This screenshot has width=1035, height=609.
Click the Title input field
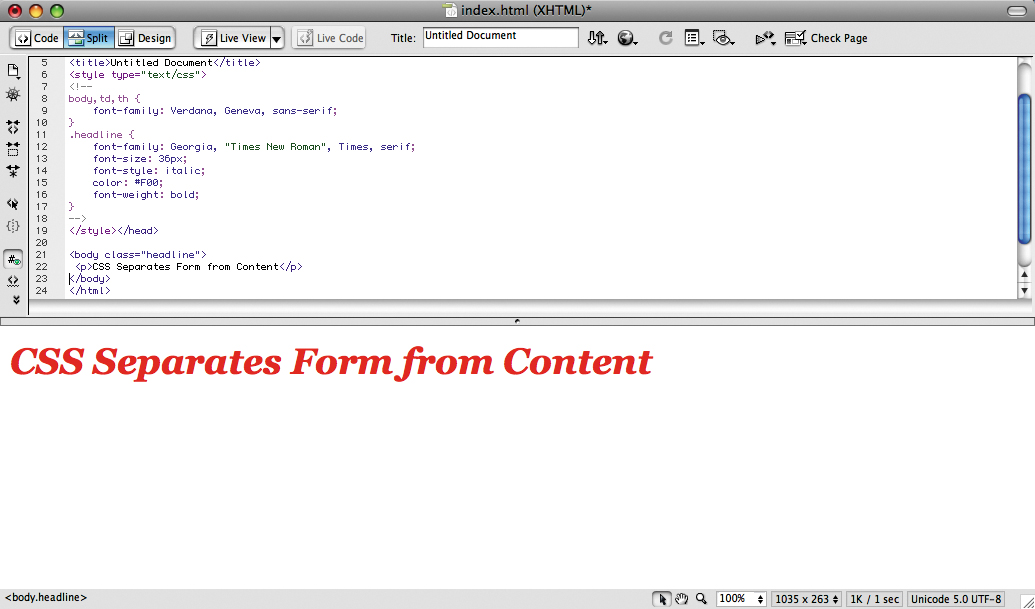coord(499,36)
